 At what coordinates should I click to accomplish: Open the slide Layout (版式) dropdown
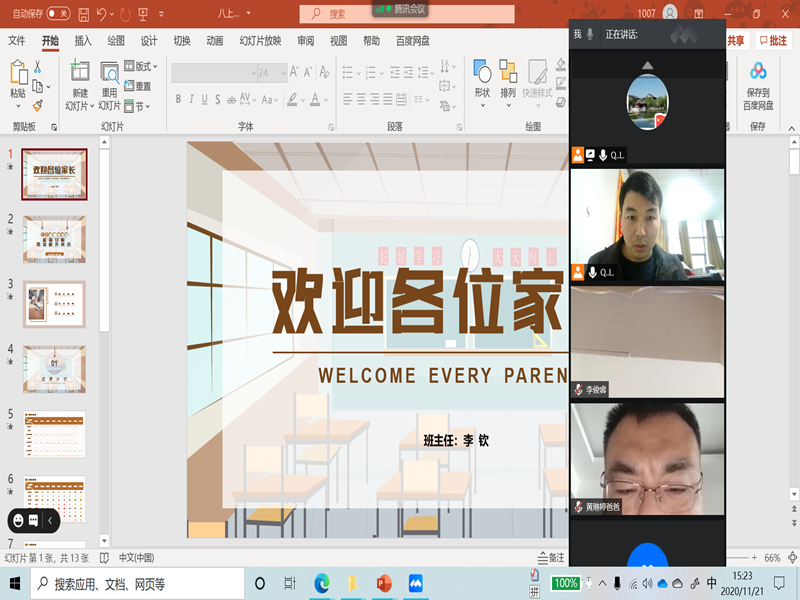(x=144, y=67)
